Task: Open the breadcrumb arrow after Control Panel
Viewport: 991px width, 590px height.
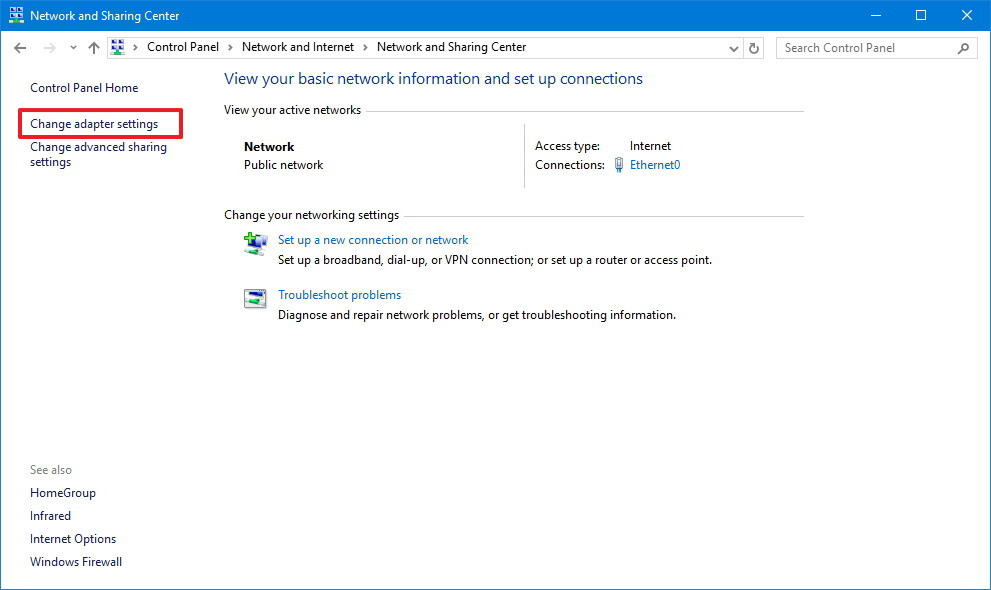Action: [231, 47]
